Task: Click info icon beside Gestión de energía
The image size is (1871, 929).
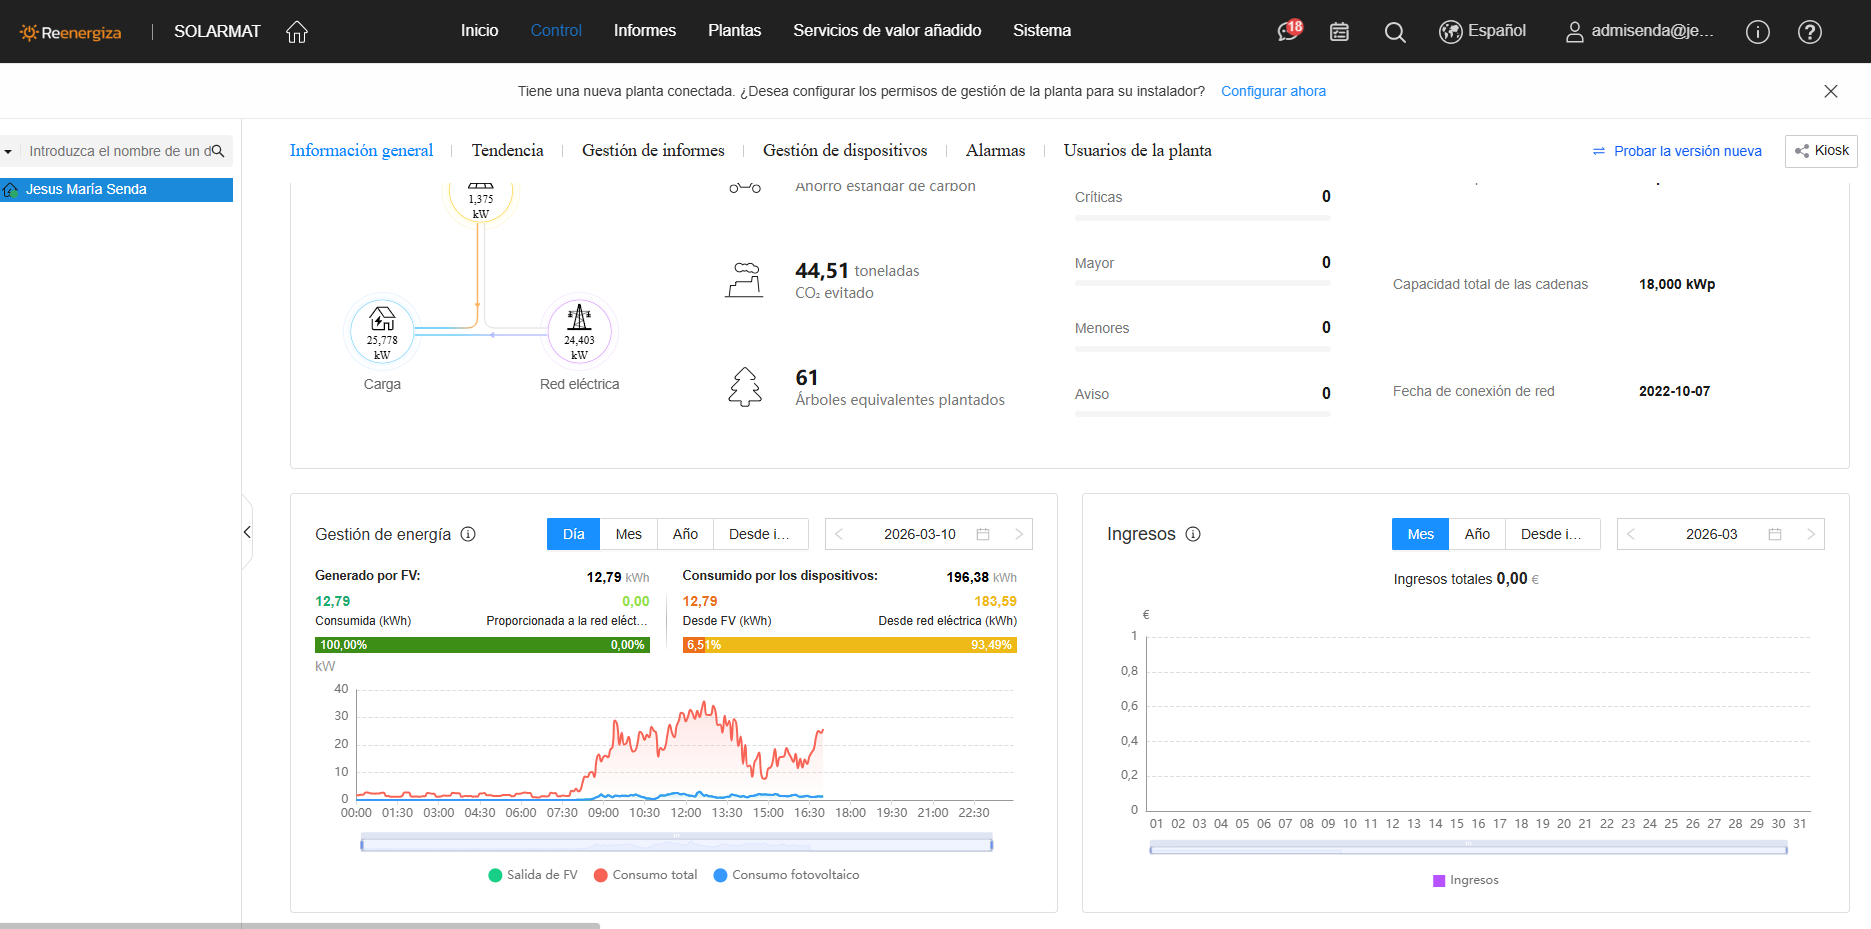Action: [x=468, y=534]
